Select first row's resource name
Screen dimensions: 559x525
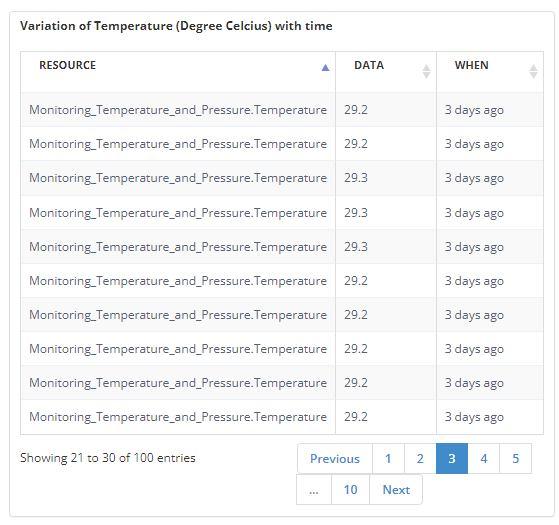click(178, 110)
